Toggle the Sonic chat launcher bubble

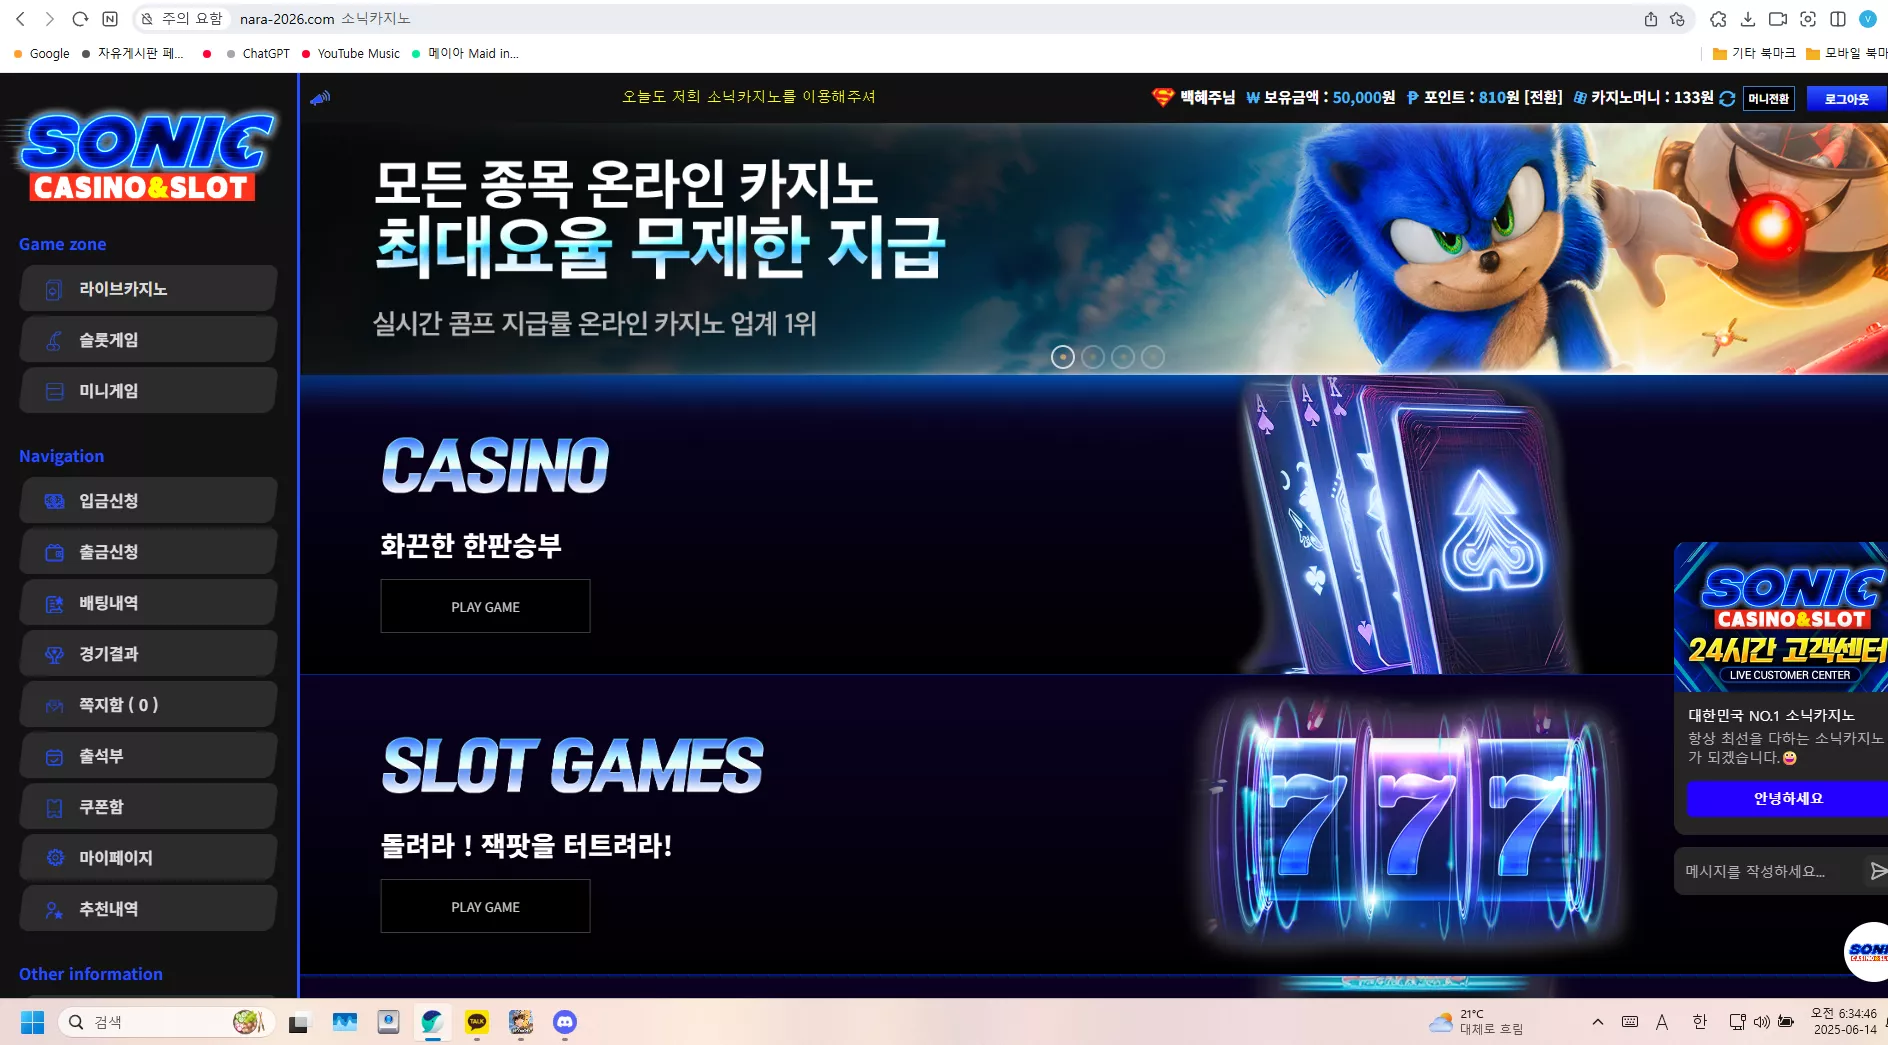point(1867,951)
